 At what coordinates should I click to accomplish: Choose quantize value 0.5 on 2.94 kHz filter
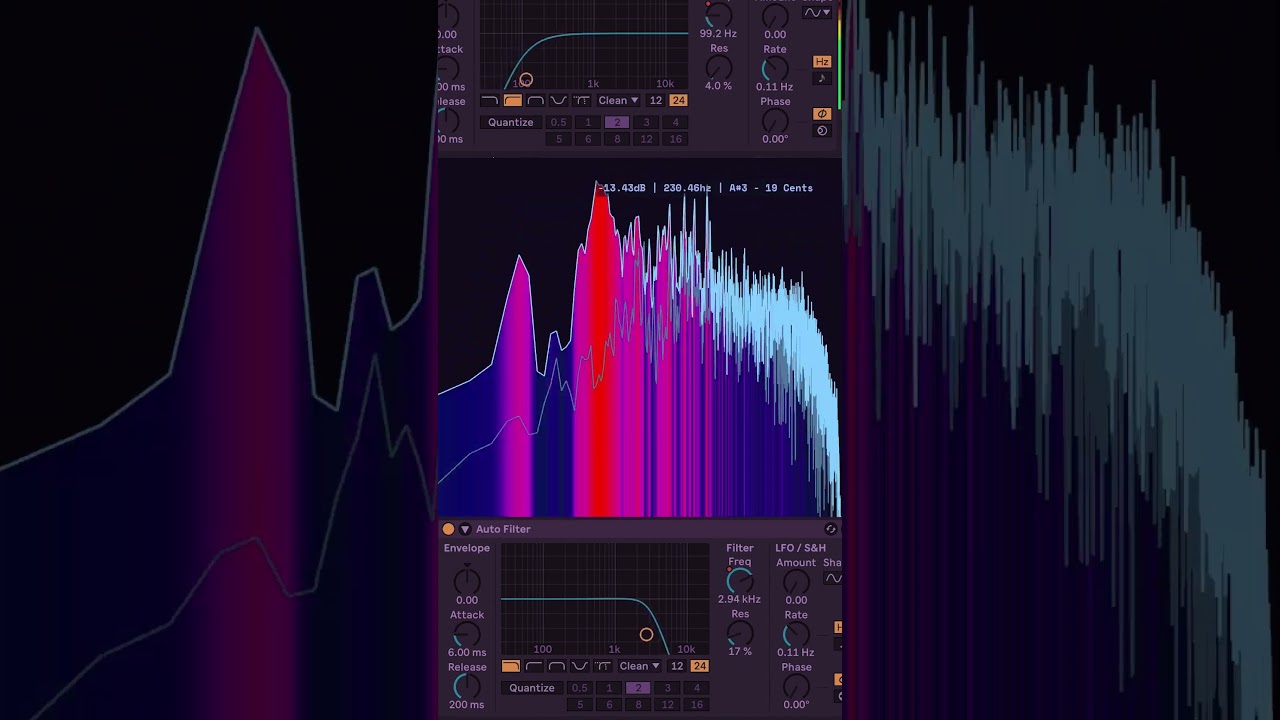(580, 688)
